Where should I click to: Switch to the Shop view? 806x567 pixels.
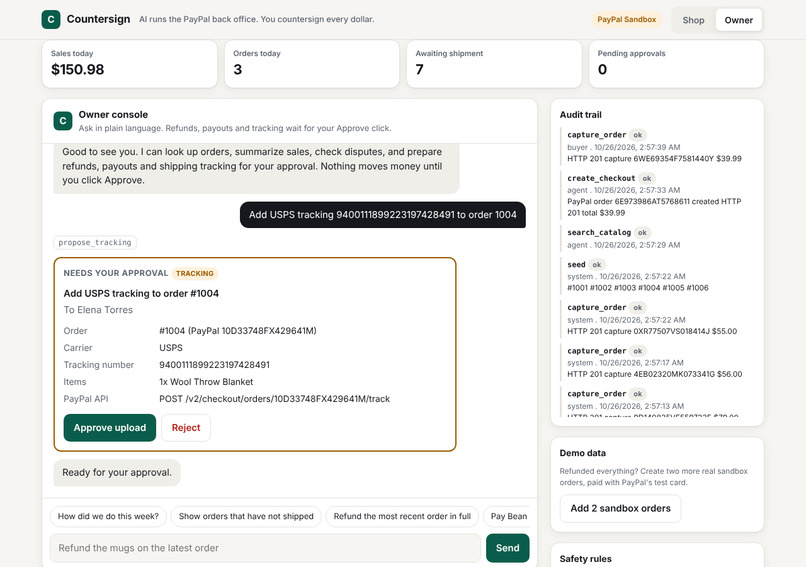coord(693,20)
